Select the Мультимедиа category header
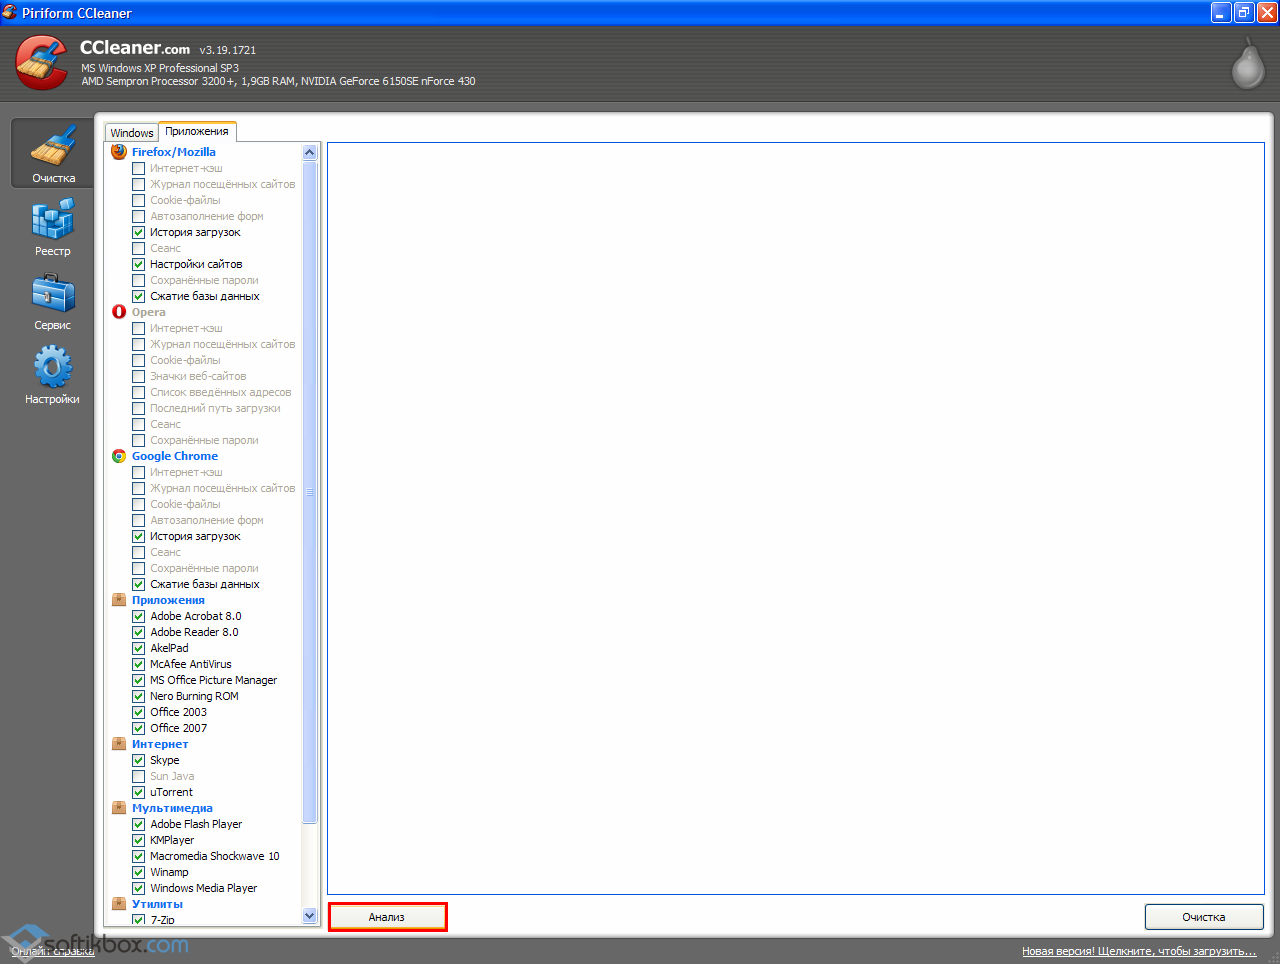The image size is (1280, 964). 172,808
